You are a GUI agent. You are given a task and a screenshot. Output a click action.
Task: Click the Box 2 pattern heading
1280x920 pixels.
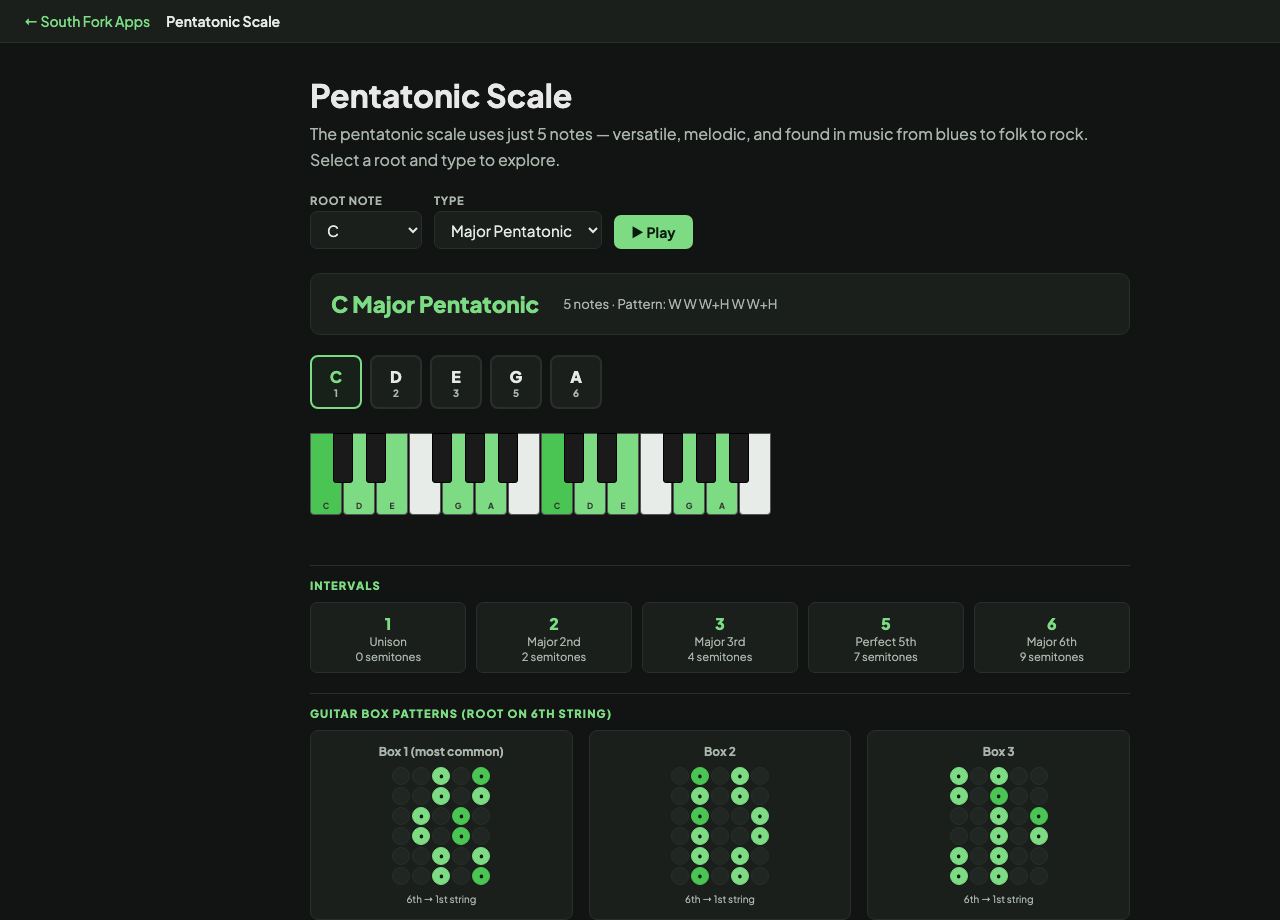[x=720, y=751]
